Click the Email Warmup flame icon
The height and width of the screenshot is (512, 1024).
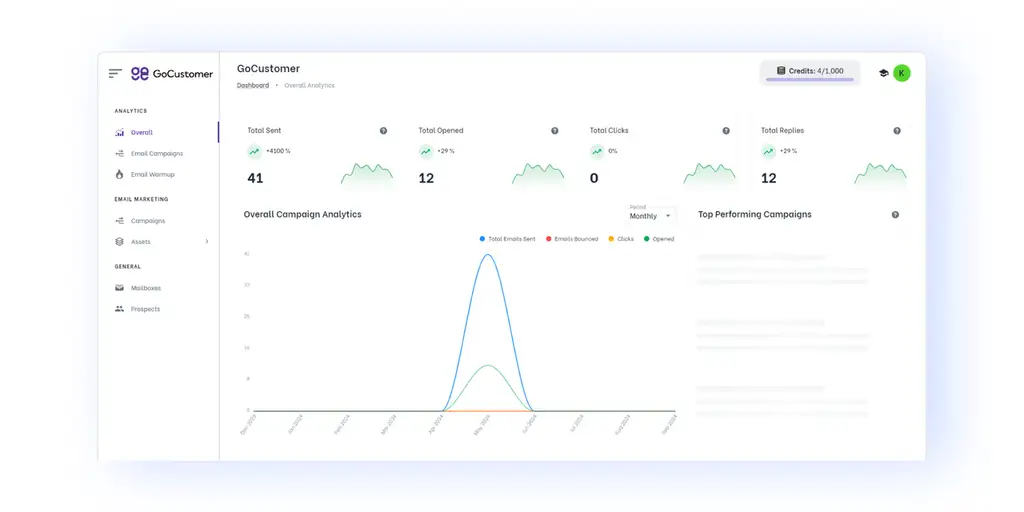click(120, 174)
